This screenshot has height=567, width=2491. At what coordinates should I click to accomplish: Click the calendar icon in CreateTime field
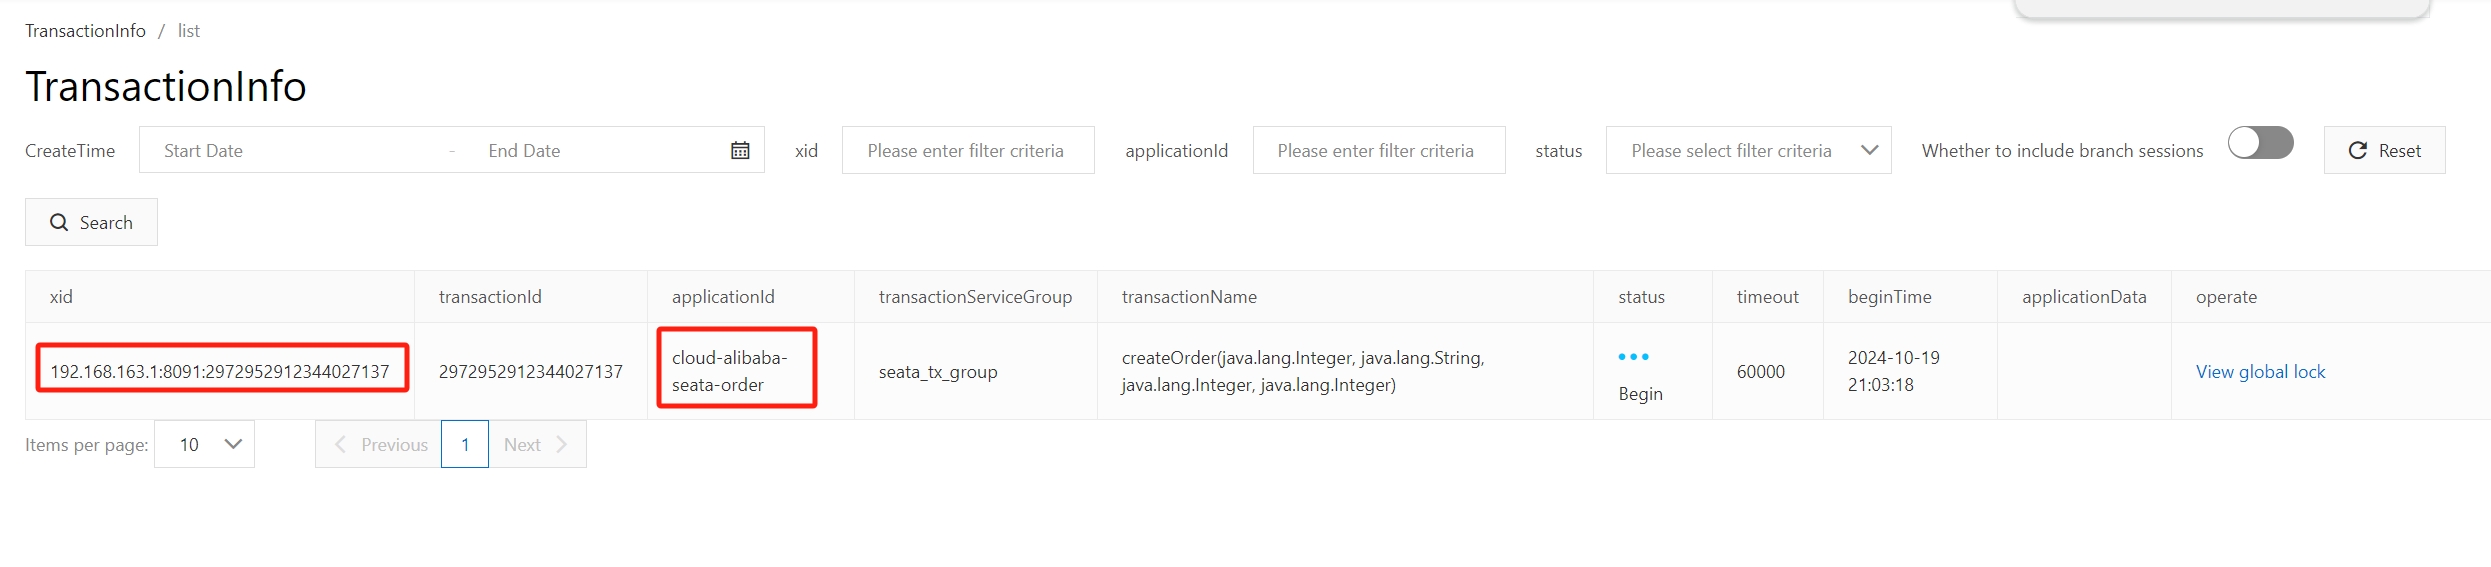click(740, 150)
